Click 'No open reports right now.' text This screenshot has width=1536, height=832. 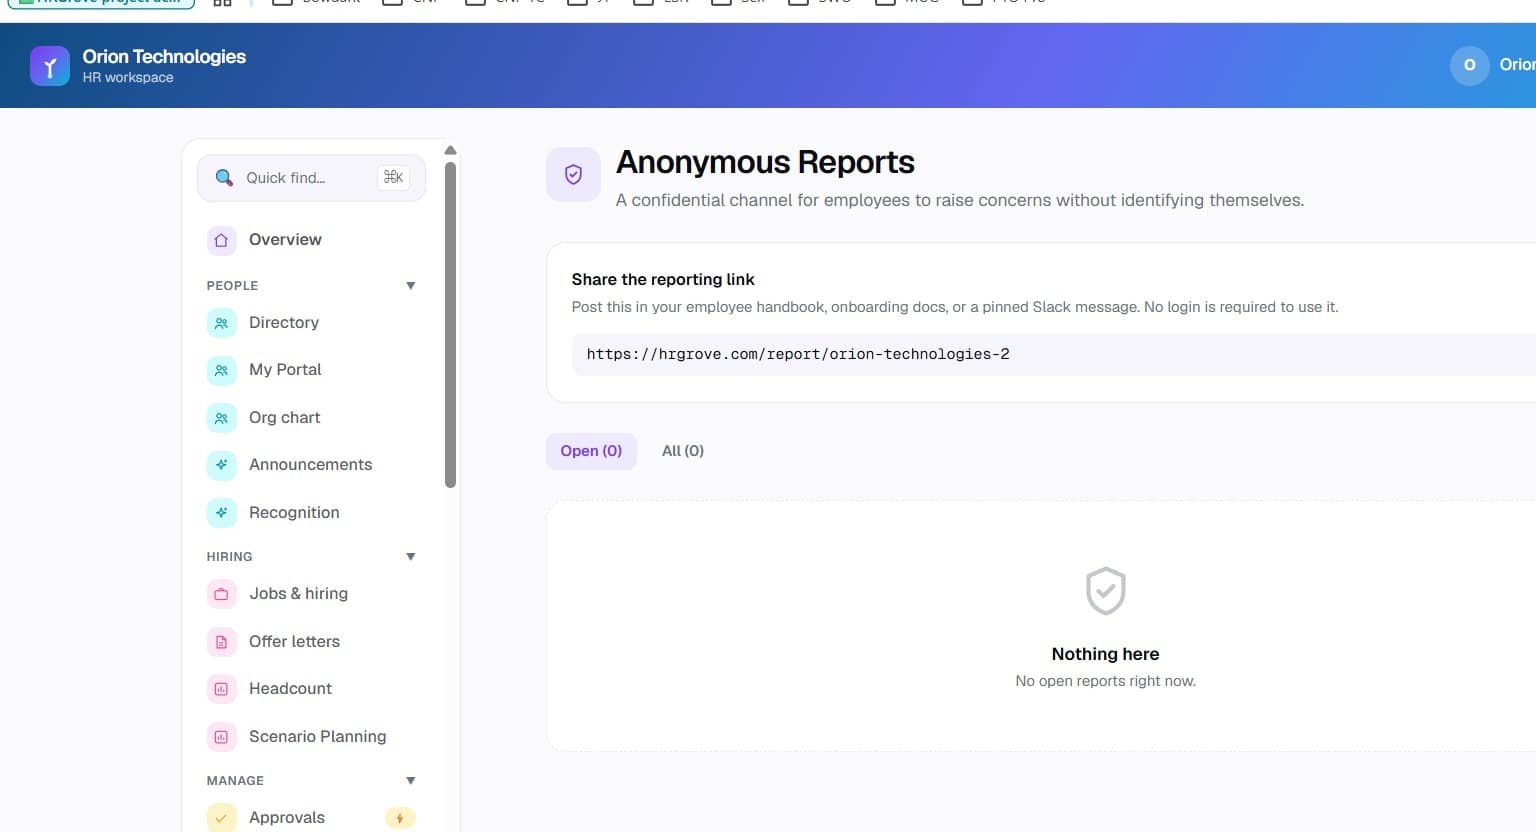[x=1105, y=681]
